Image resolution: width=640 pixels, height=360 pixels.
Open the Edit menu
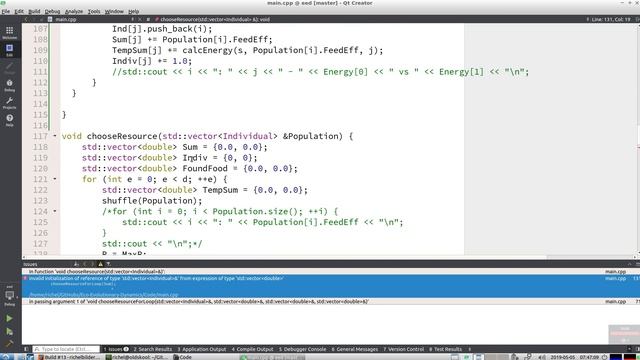point(19,11)
